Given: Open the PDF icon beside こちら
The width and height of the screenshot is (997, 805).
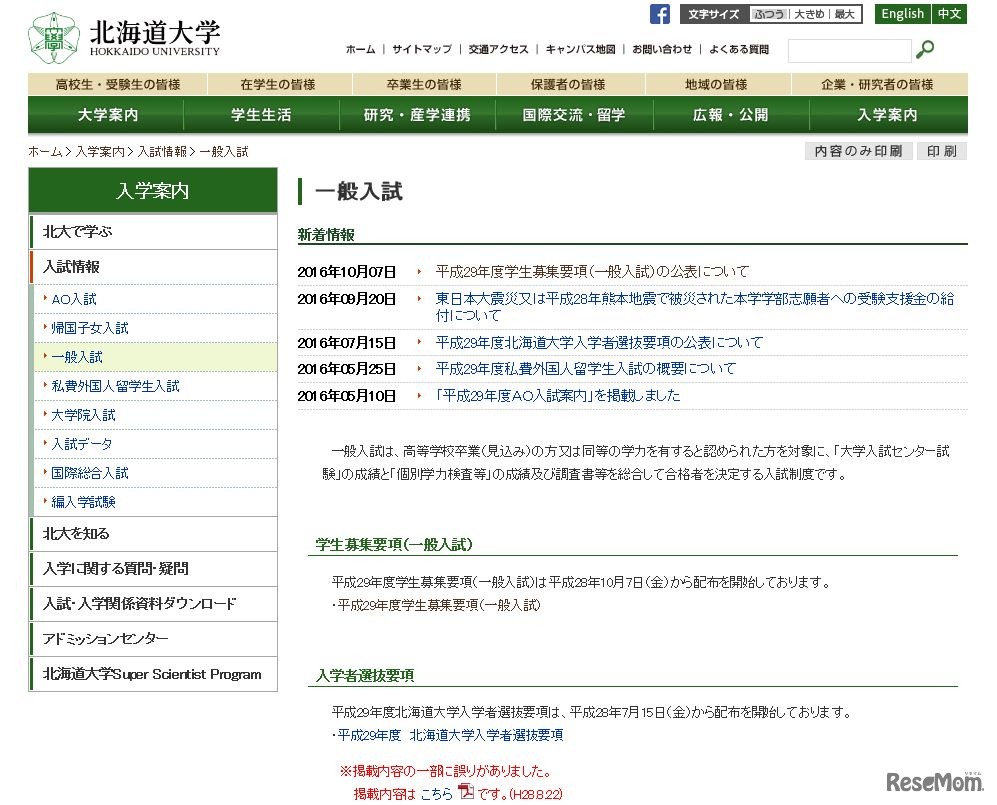Looking at the screenshot, I should point(466,791).
